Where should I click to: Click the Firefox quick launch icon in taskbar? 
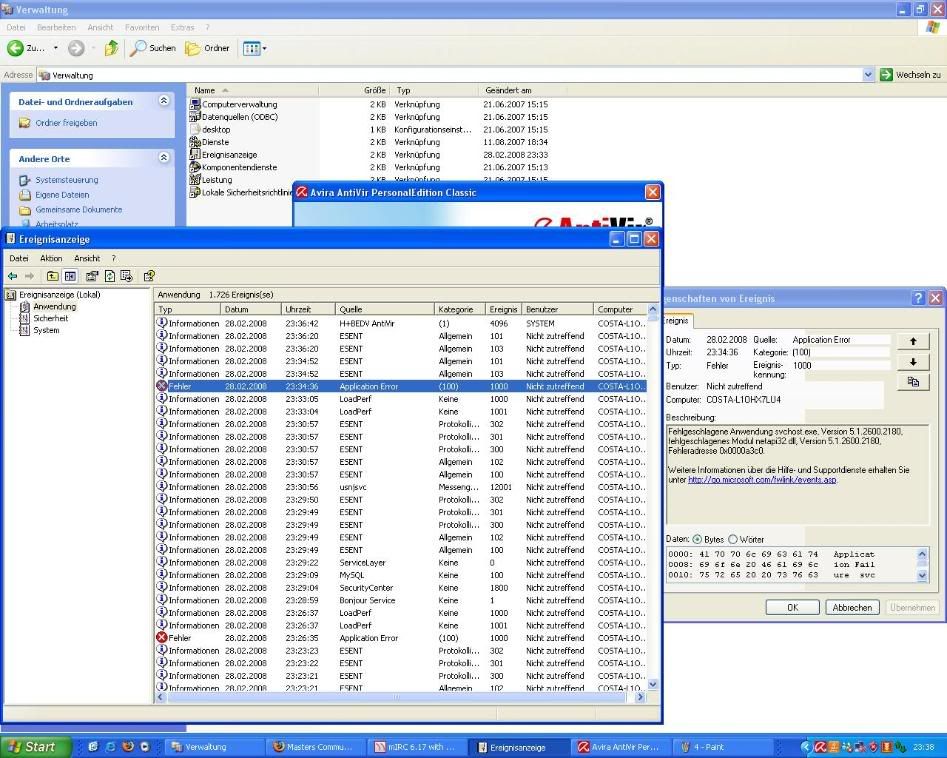[127, 747]
